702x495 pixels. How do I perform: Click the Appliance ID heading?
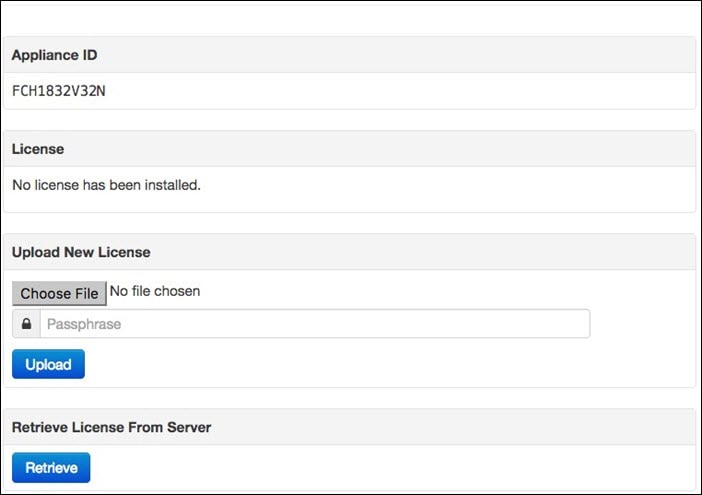[x=54, y=55]
